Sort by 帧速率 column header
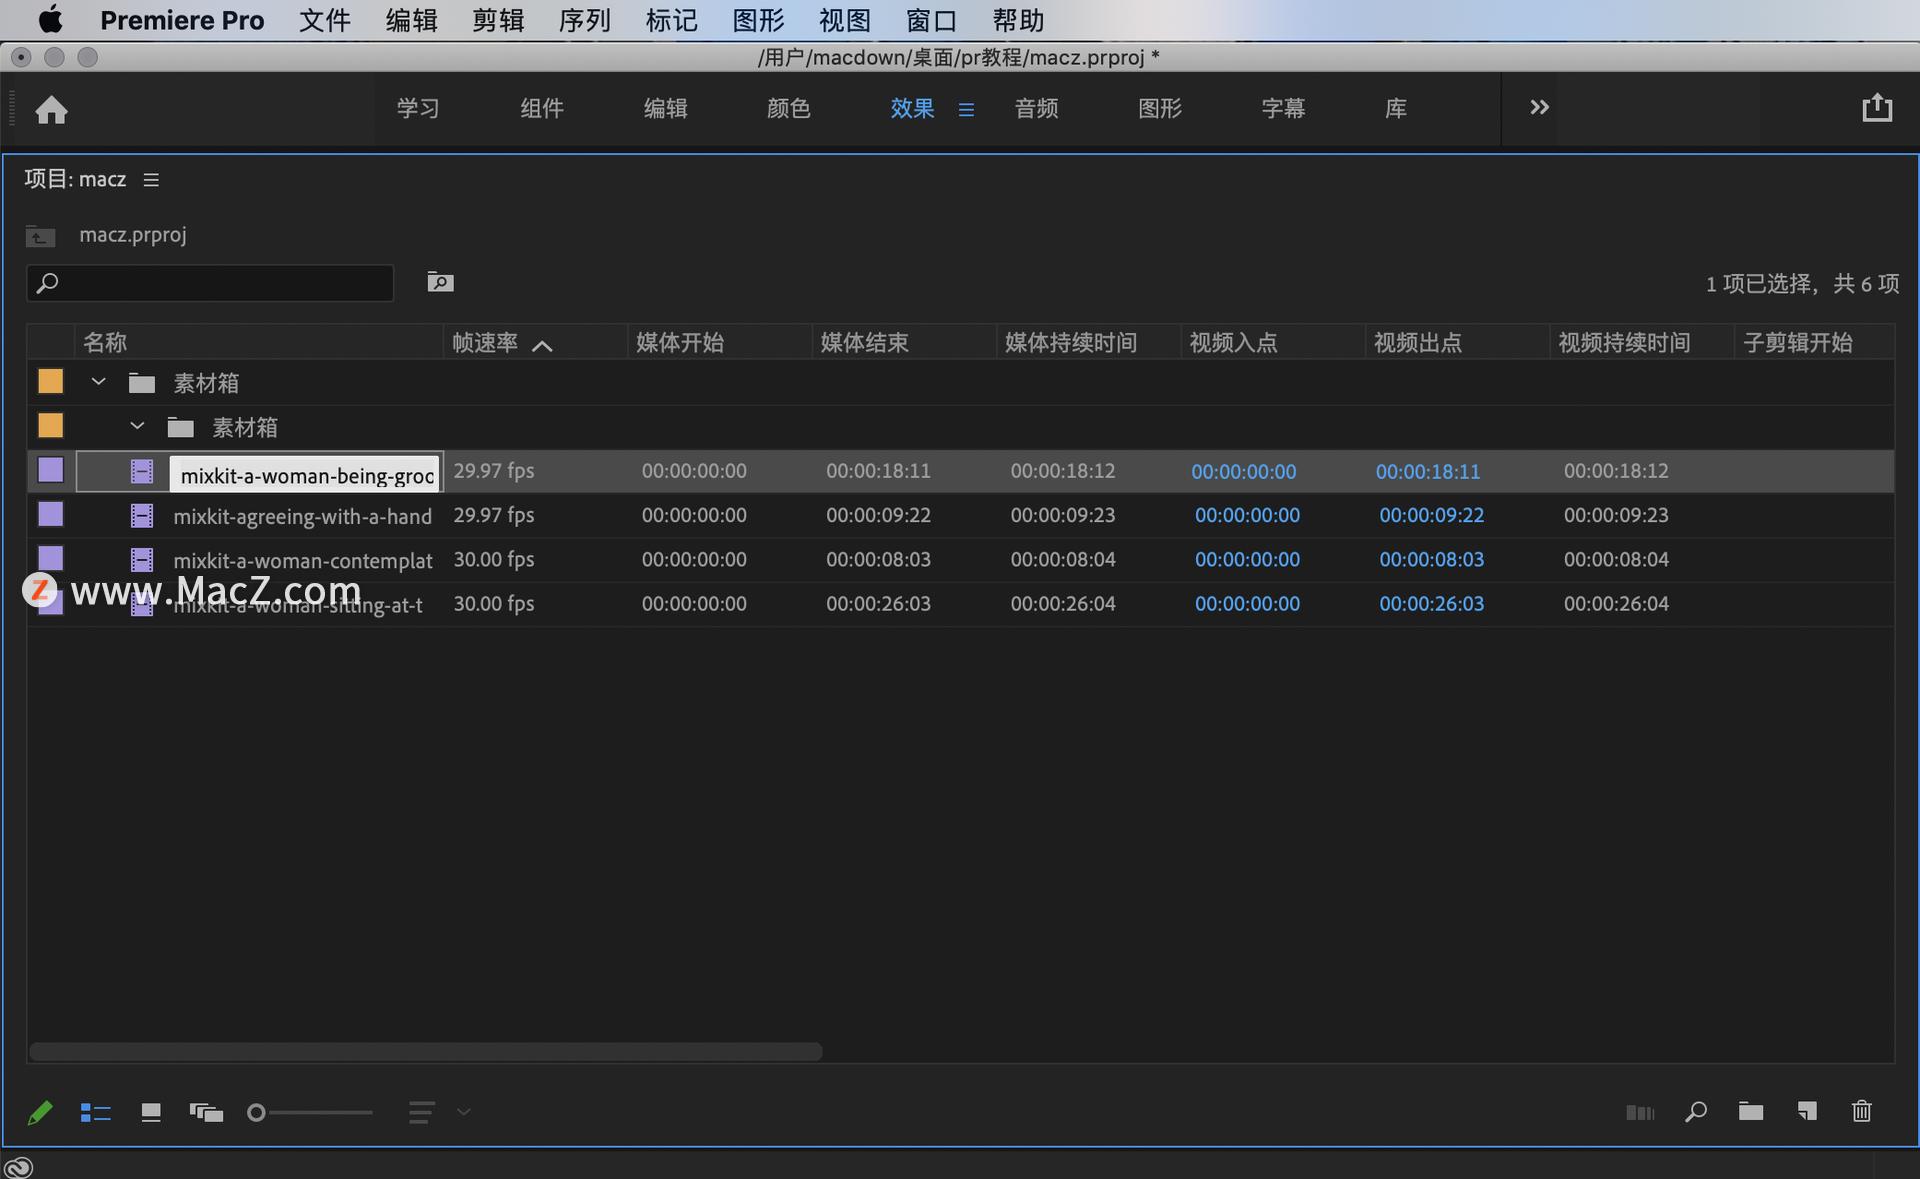1920x1179 pixels. (x=485, y=343)
